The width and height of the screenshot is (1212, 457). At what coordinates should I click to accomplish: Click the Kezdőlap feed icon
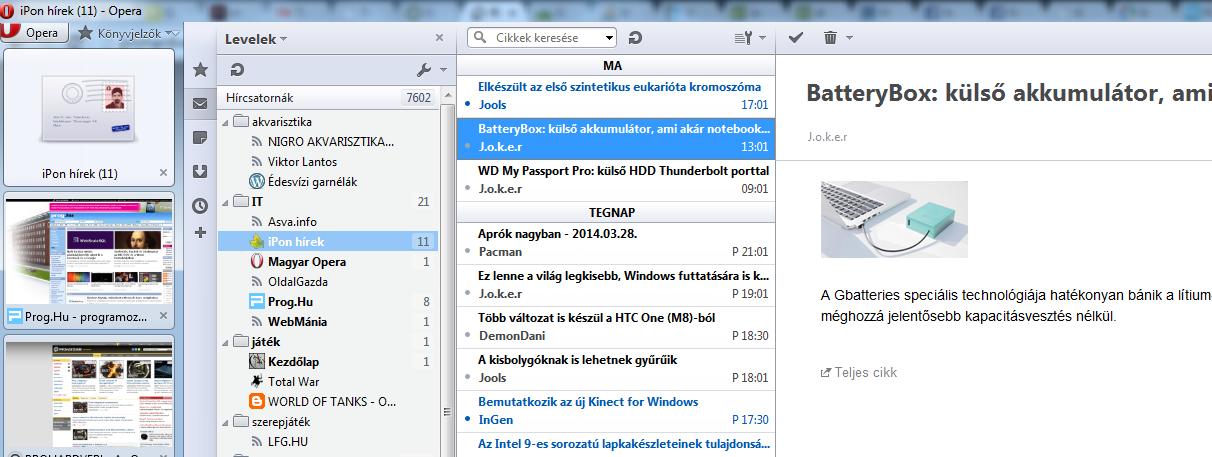[x=257, y=362]
